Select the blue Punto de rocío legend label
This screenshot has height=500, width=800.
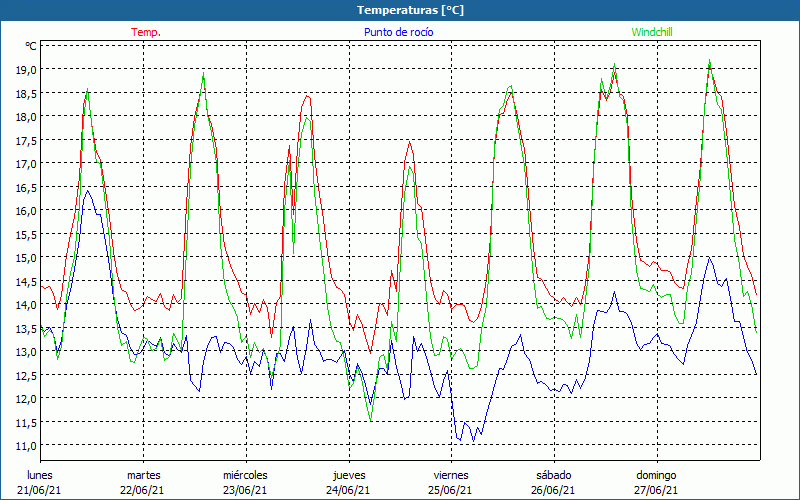398,32
